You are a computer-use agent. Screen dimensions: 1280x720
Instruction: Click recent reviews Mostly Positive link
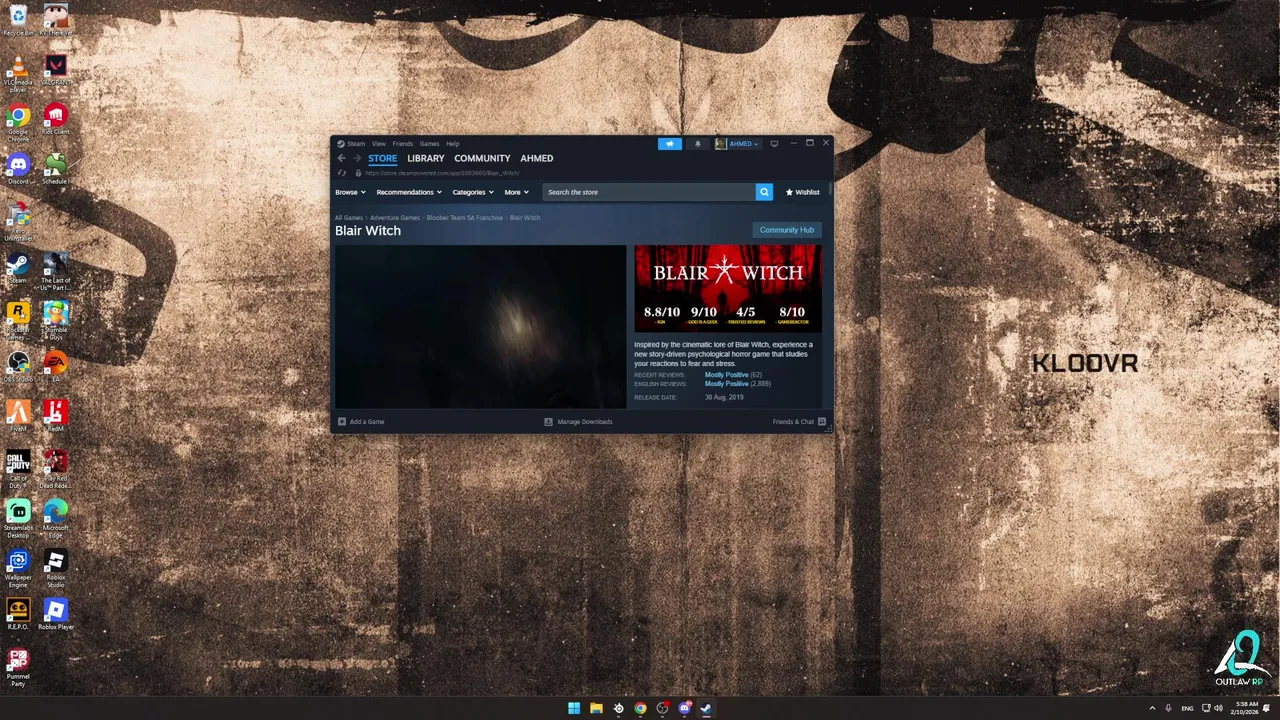click(726, 375)
